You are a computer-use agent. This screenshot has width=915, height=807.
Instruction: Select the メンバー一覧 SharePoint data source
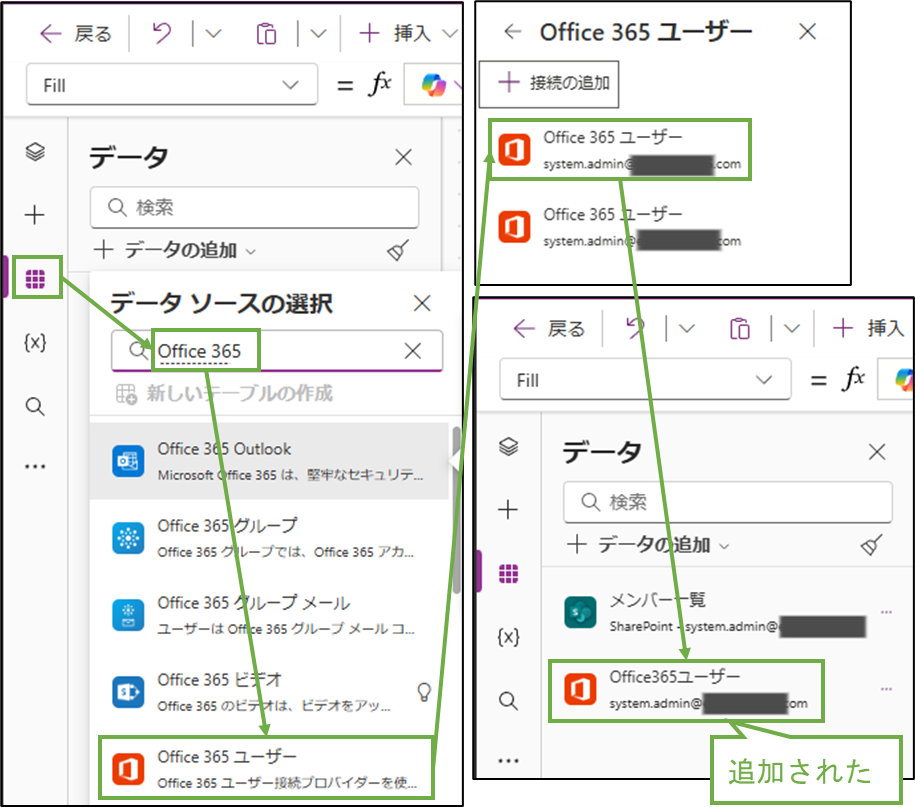(x=715, y=613)
